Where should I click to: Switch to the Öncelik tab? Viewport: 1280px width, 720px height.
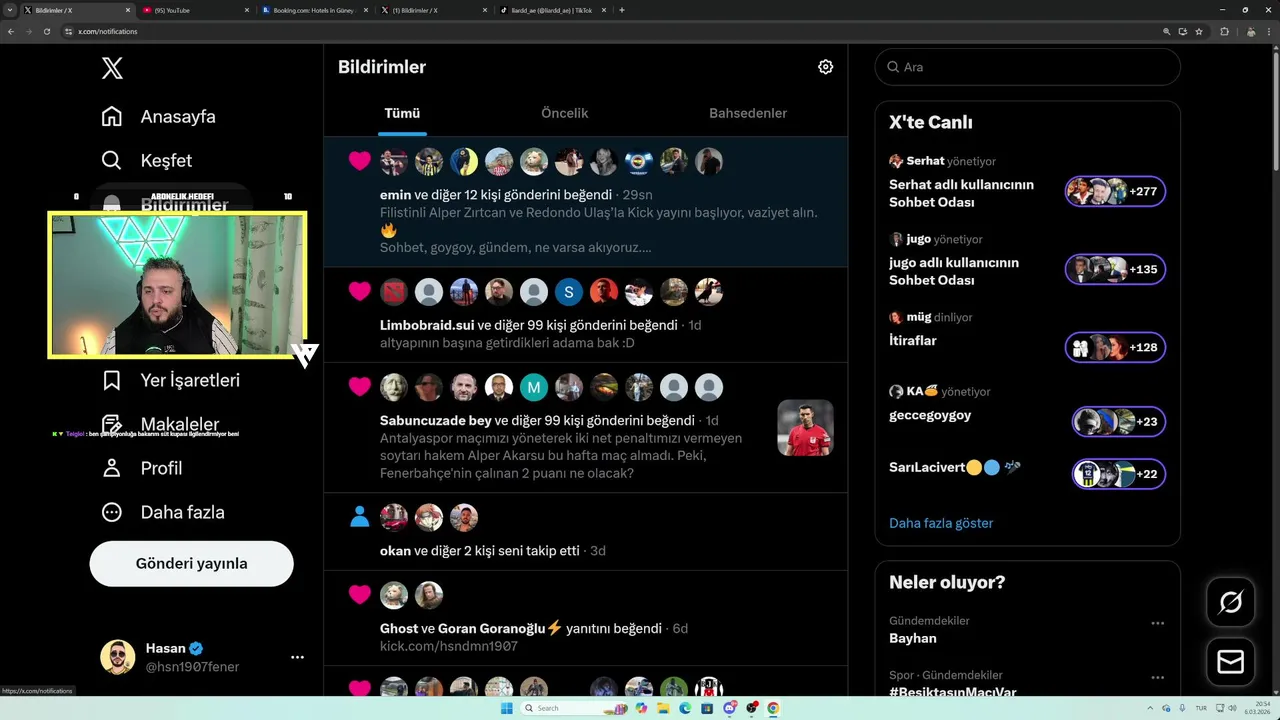[564, 113]
